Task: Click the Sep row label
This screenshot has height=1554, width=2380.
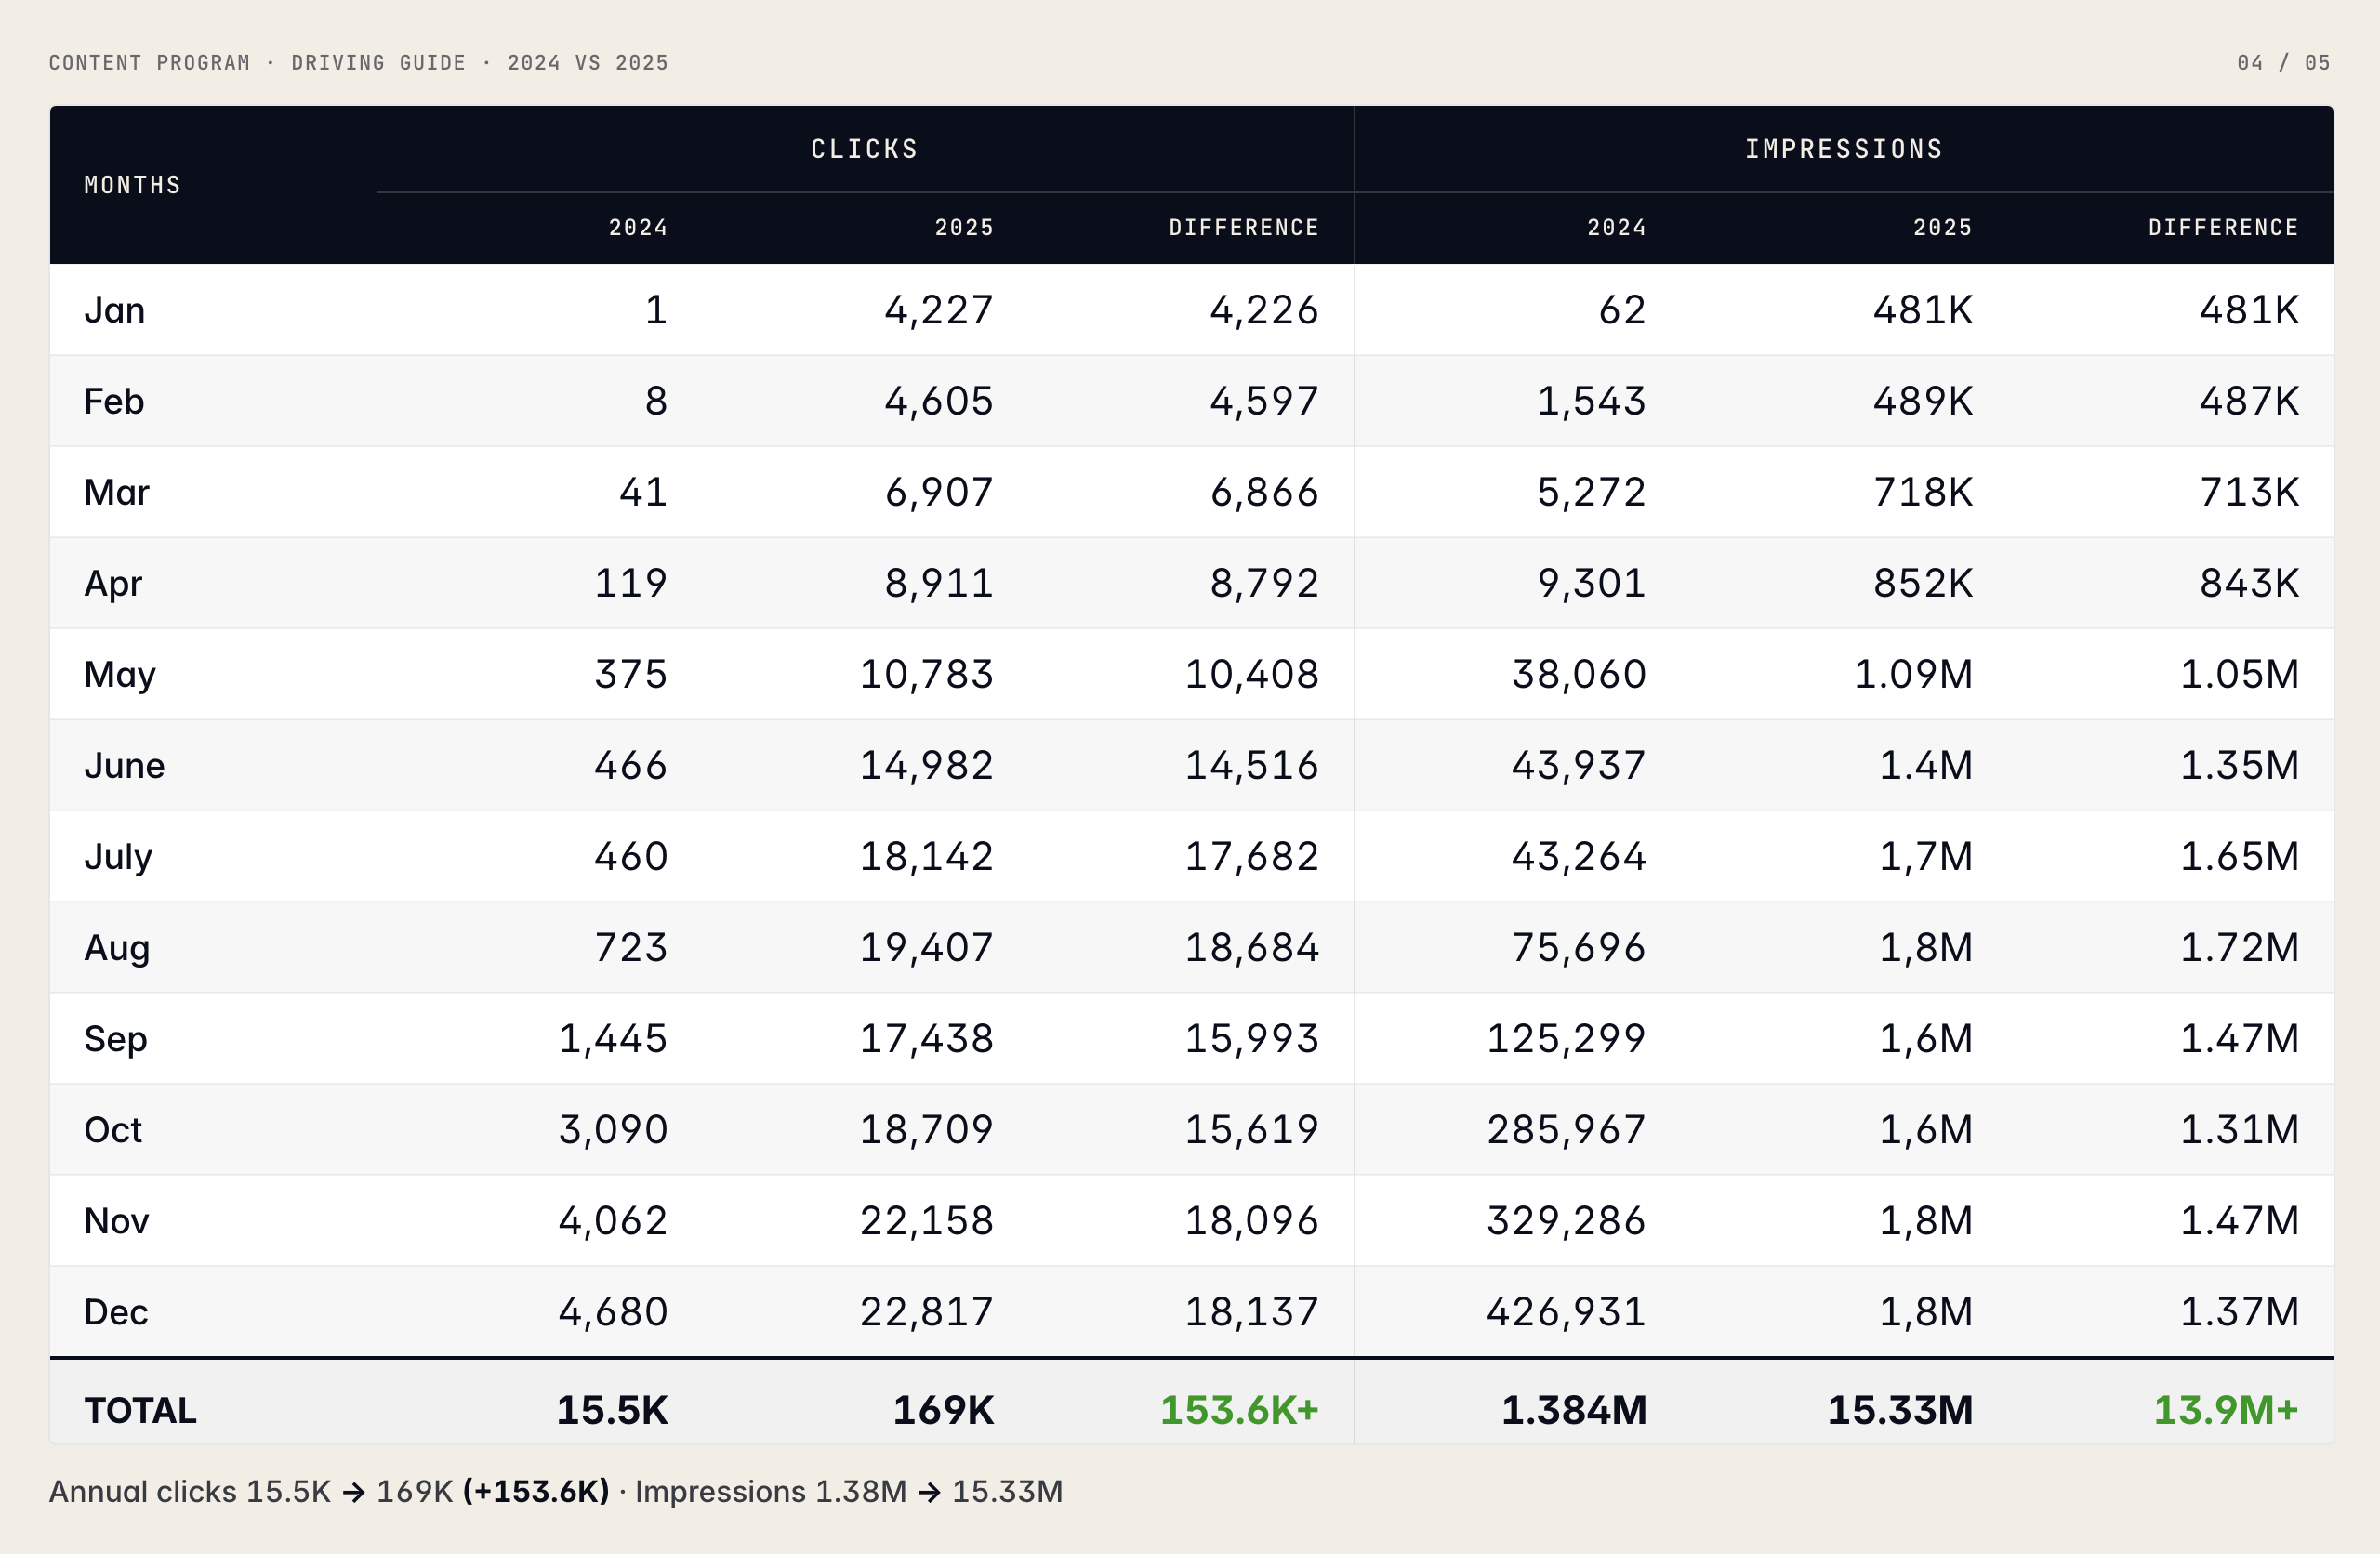Action: 116,1038
